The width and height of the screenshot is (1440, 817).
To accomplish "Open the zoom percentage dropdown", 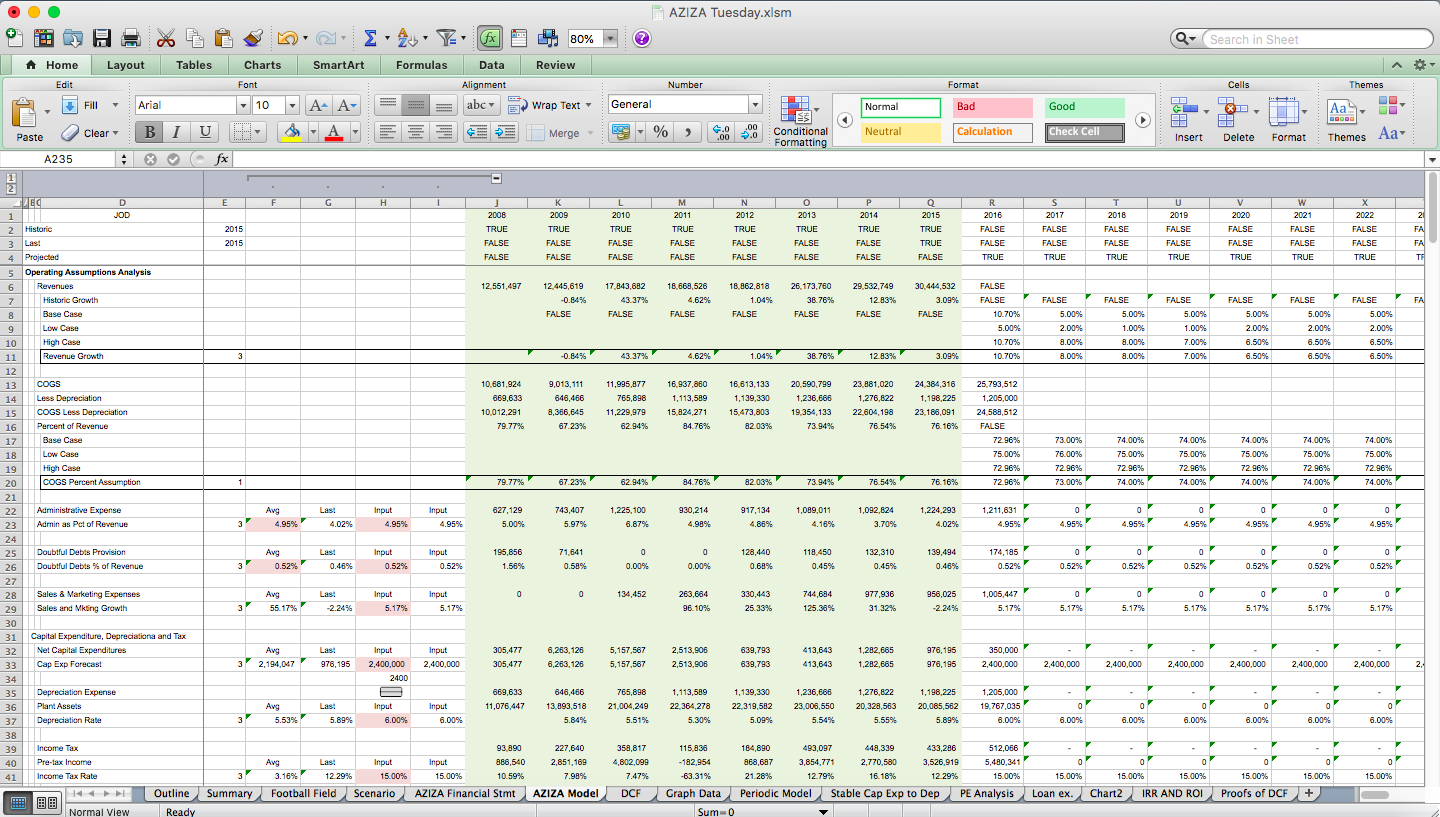I will coord(609,39).
